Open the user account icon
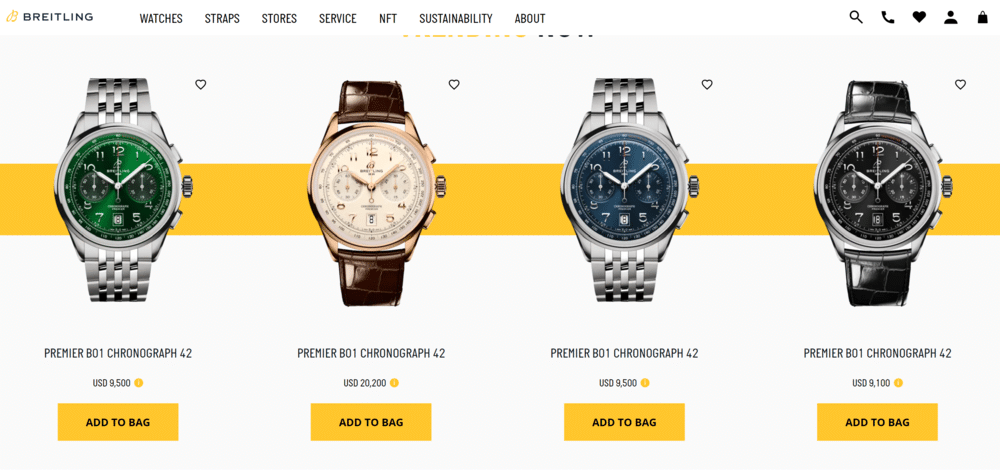1000x470 pixels. coord(951,17)
